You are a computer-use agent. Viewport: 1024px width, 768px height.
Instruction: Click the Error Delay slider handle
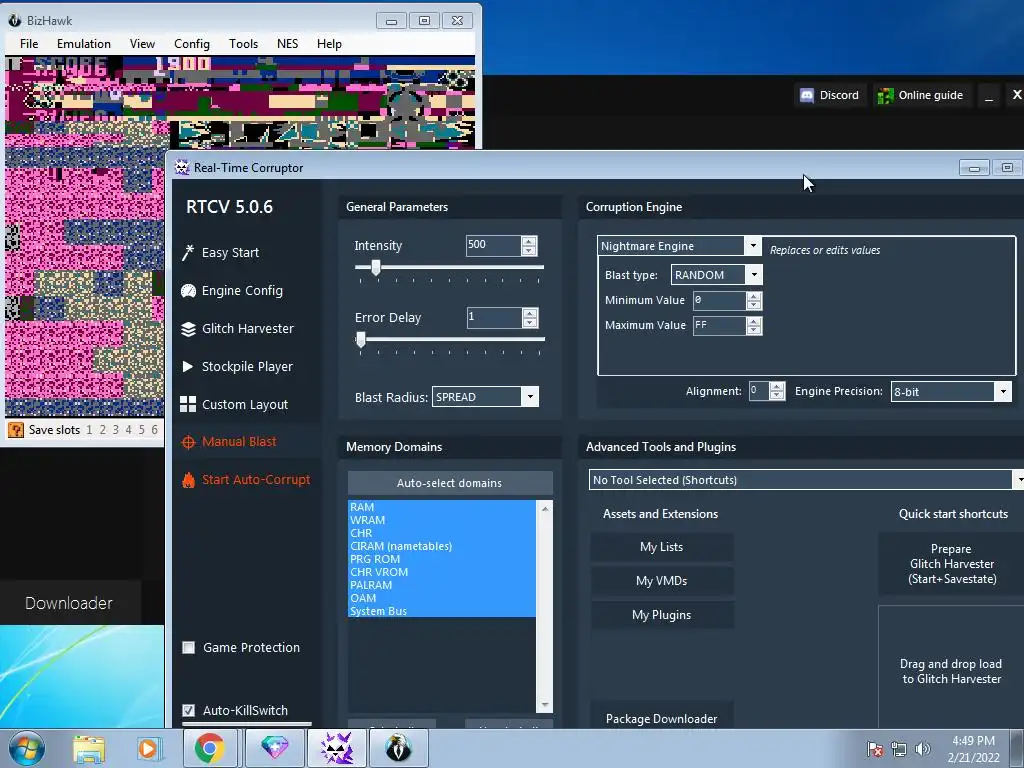361,340
